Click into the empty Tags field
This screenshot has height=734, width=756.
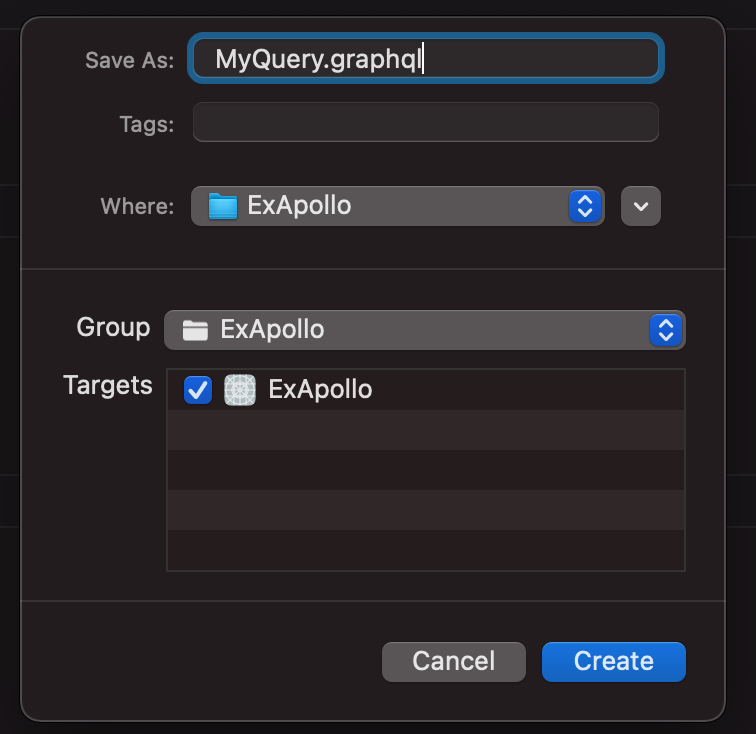pos(426,122)
